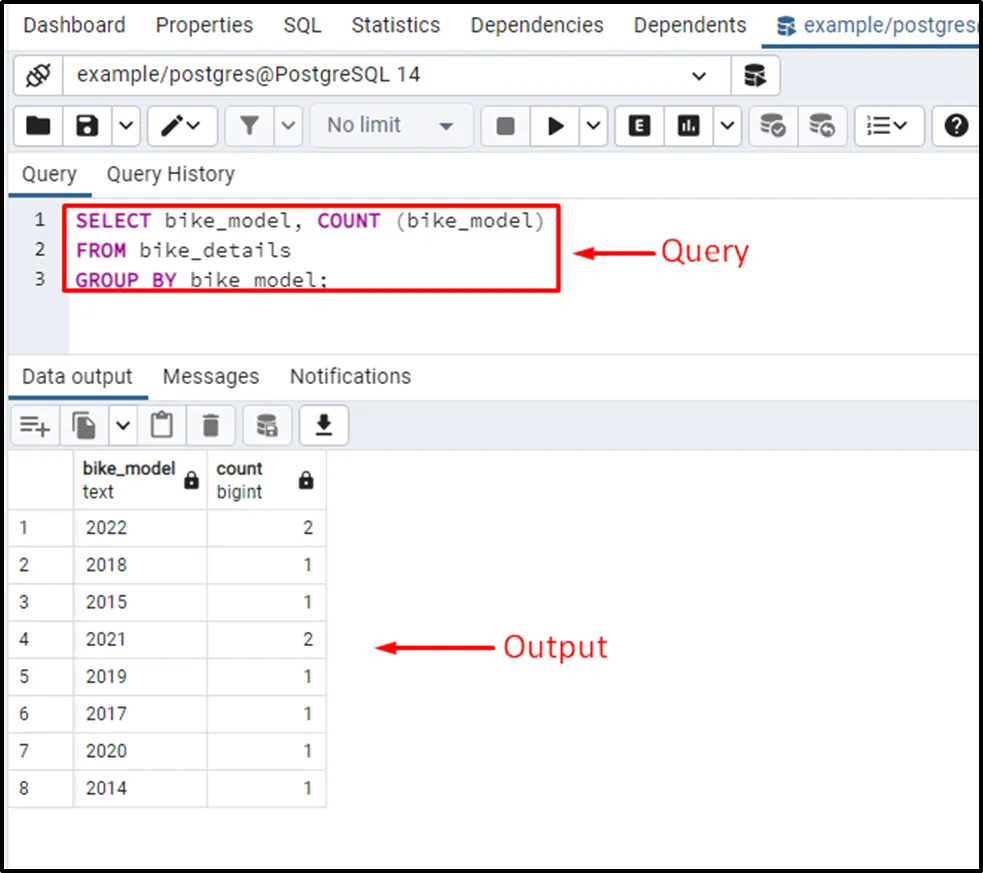Click SELECT line in query editor
This screenshot has height=873, width=983.
coord(310,221)
